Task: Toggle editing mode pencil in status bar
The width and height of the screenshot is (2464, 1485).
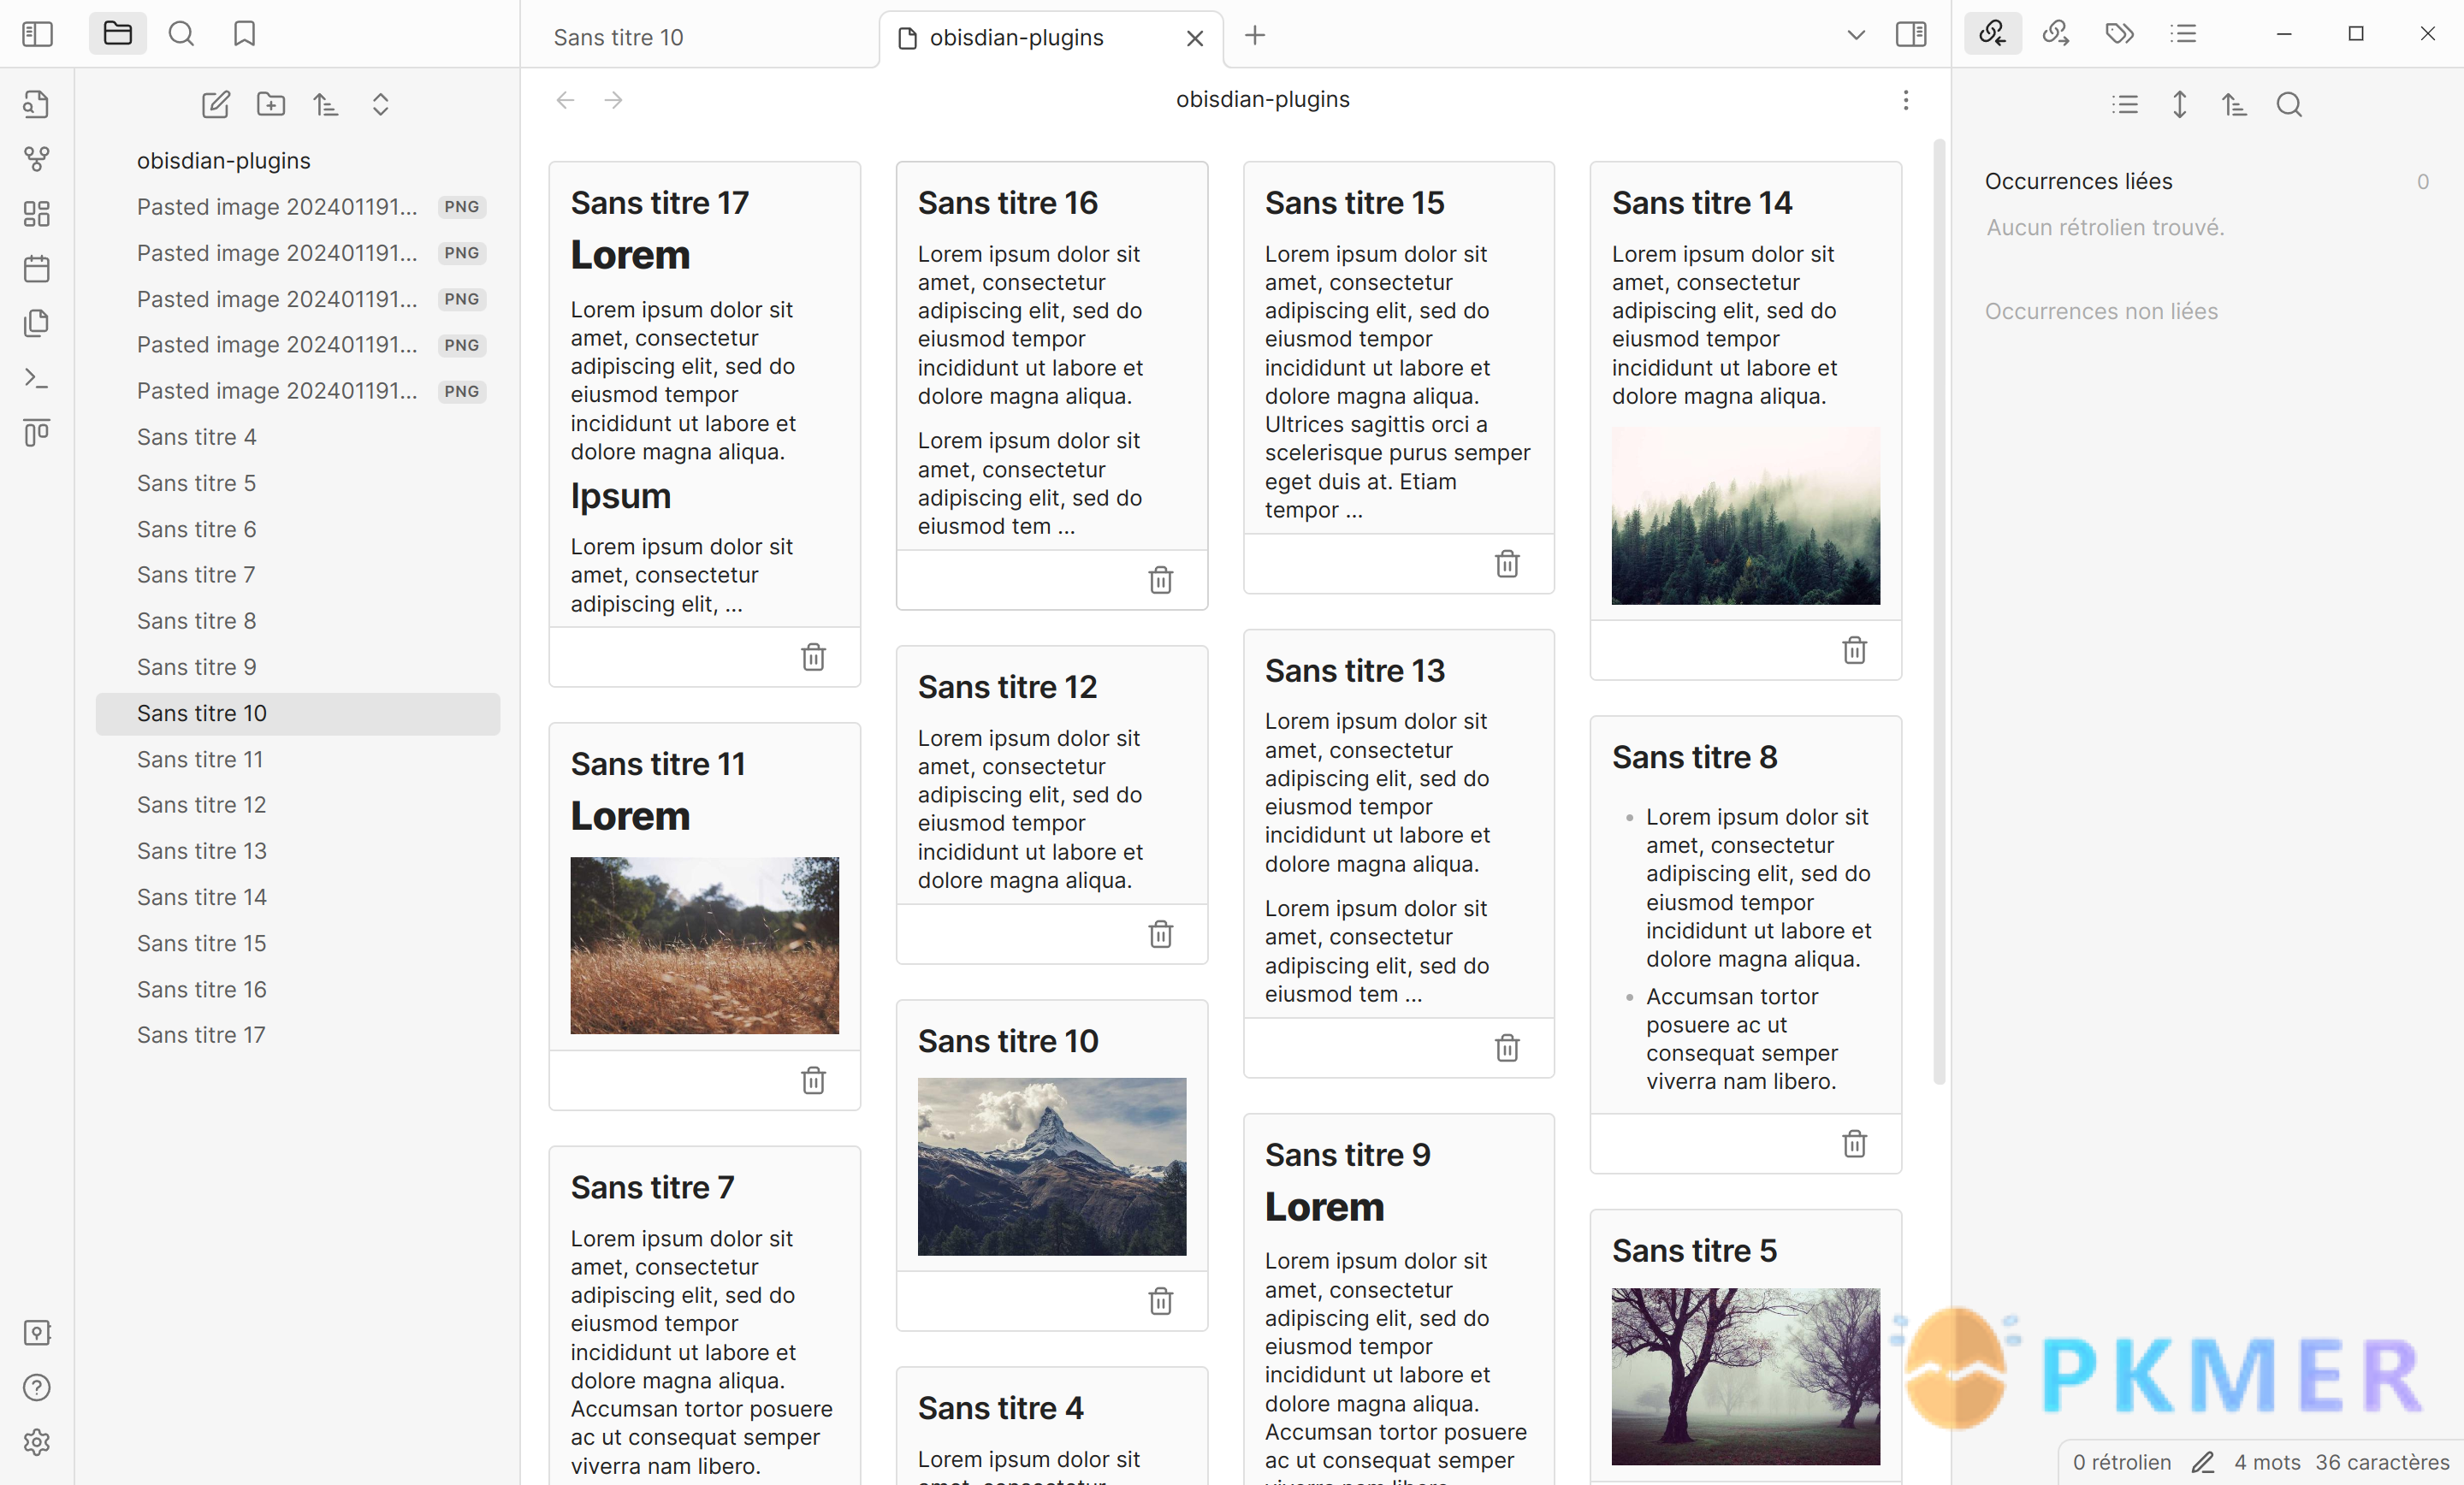Action: click(2203, 1462)
